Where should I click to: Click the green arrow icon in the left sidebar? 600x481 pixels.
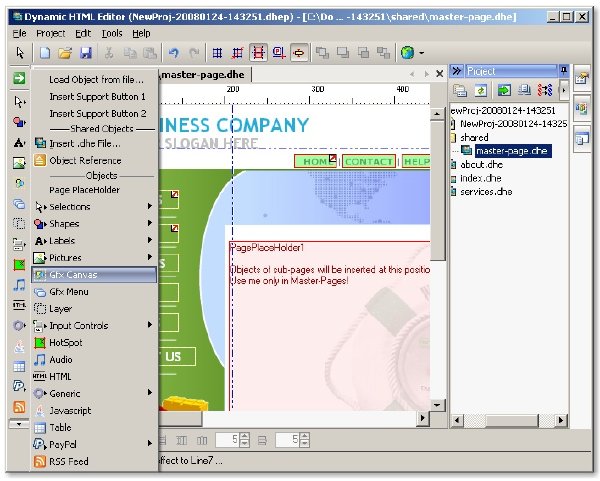(x=19, y=78)
